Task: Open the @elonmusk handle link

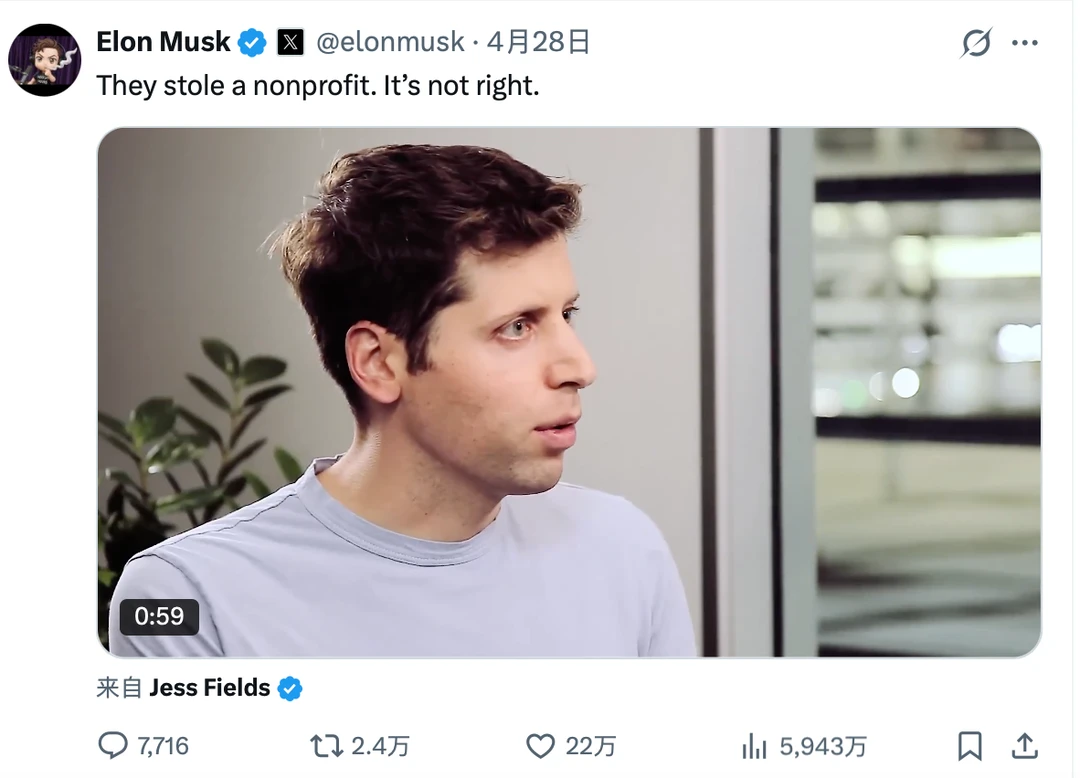Action: 390,43
